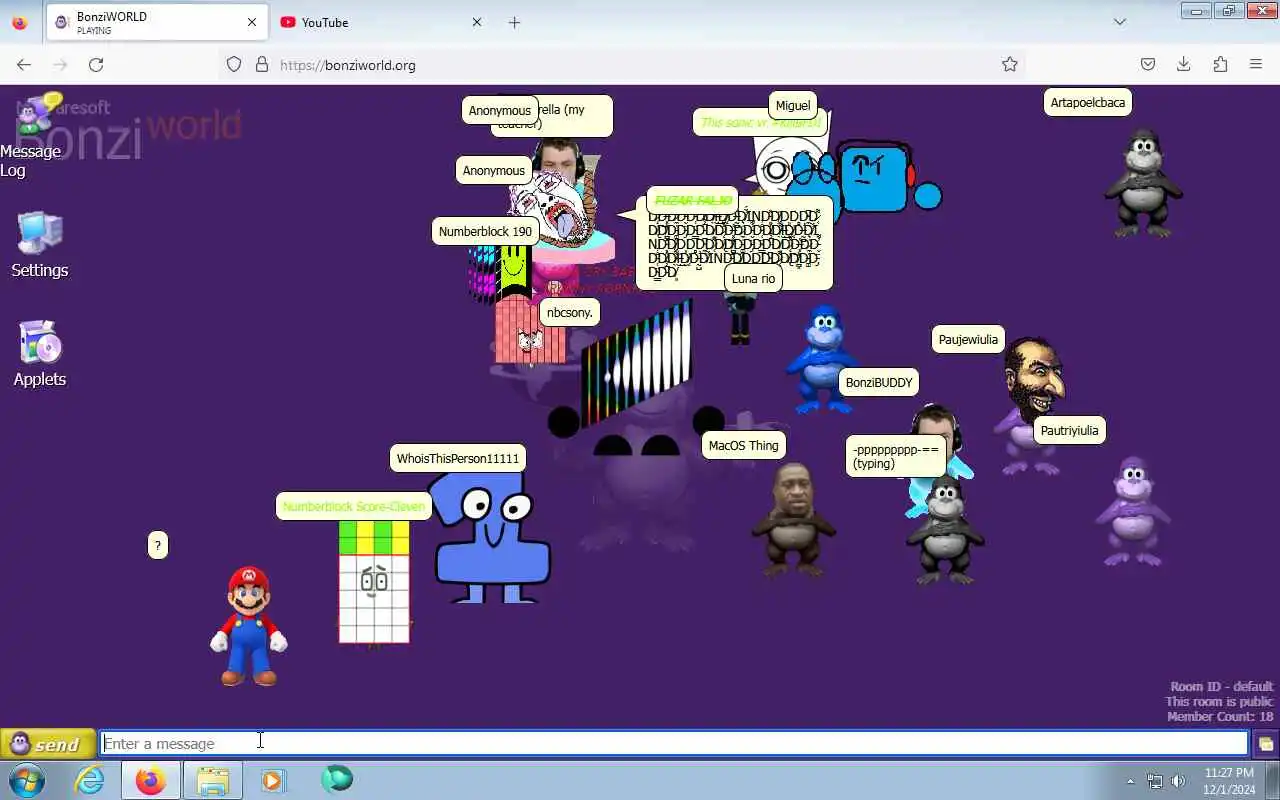Click the purple Bonzi at far right
Image resolution: width=1280 pixels, height=800 pixels.
pos(1132,511)
